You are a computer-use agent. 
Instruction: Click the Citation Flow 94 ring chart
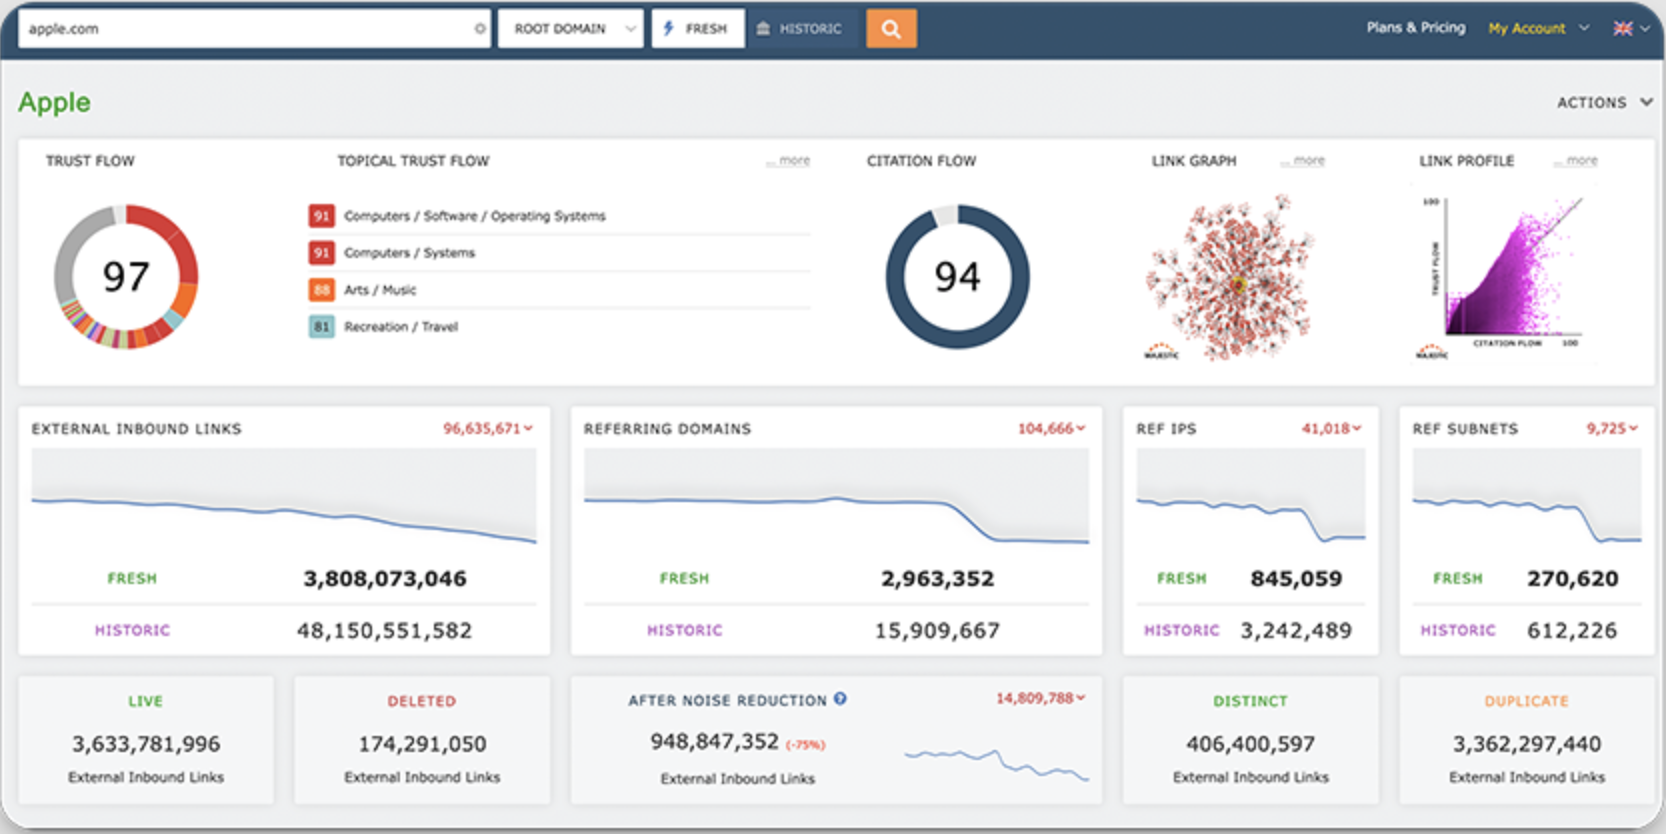957,277
